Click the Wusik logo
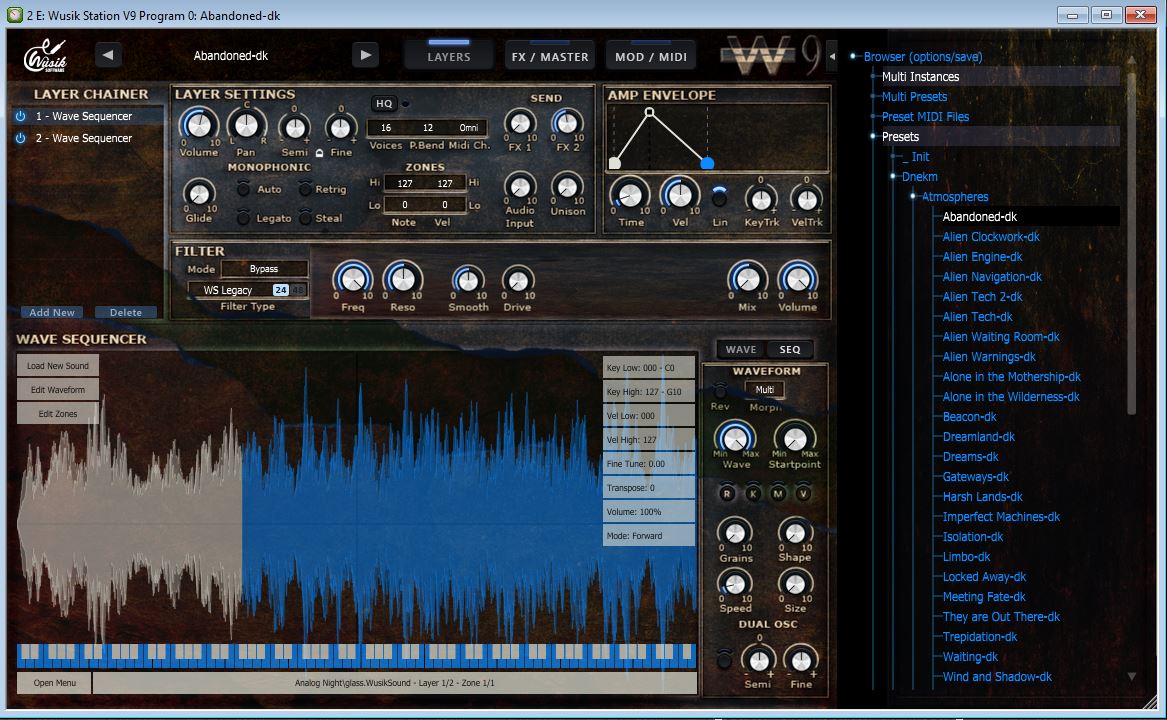 (x=45, y=56)
